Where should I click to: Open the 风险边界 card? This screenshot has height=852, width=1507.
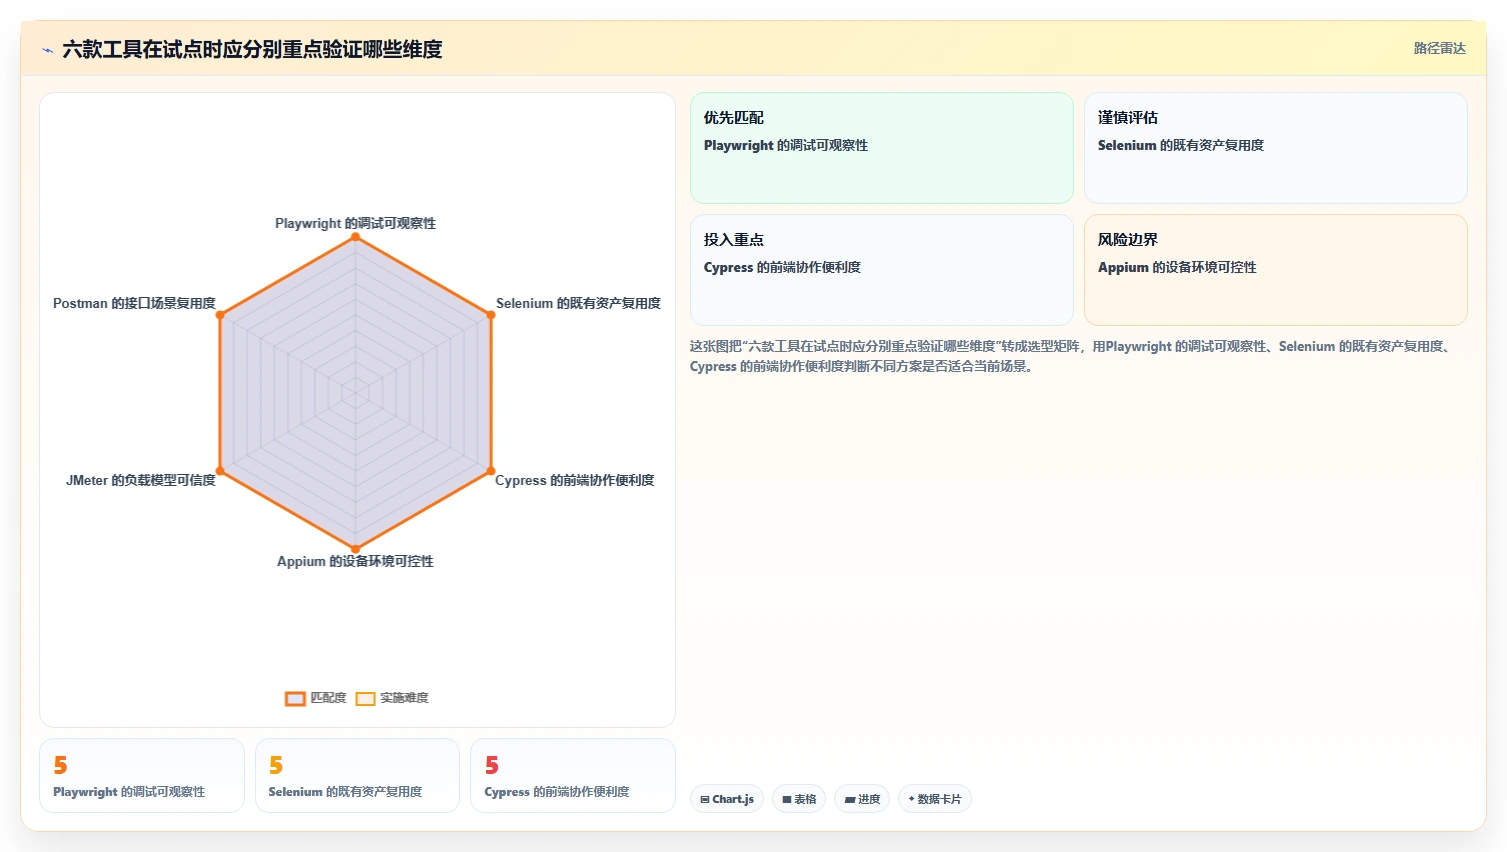(1275, 270)
